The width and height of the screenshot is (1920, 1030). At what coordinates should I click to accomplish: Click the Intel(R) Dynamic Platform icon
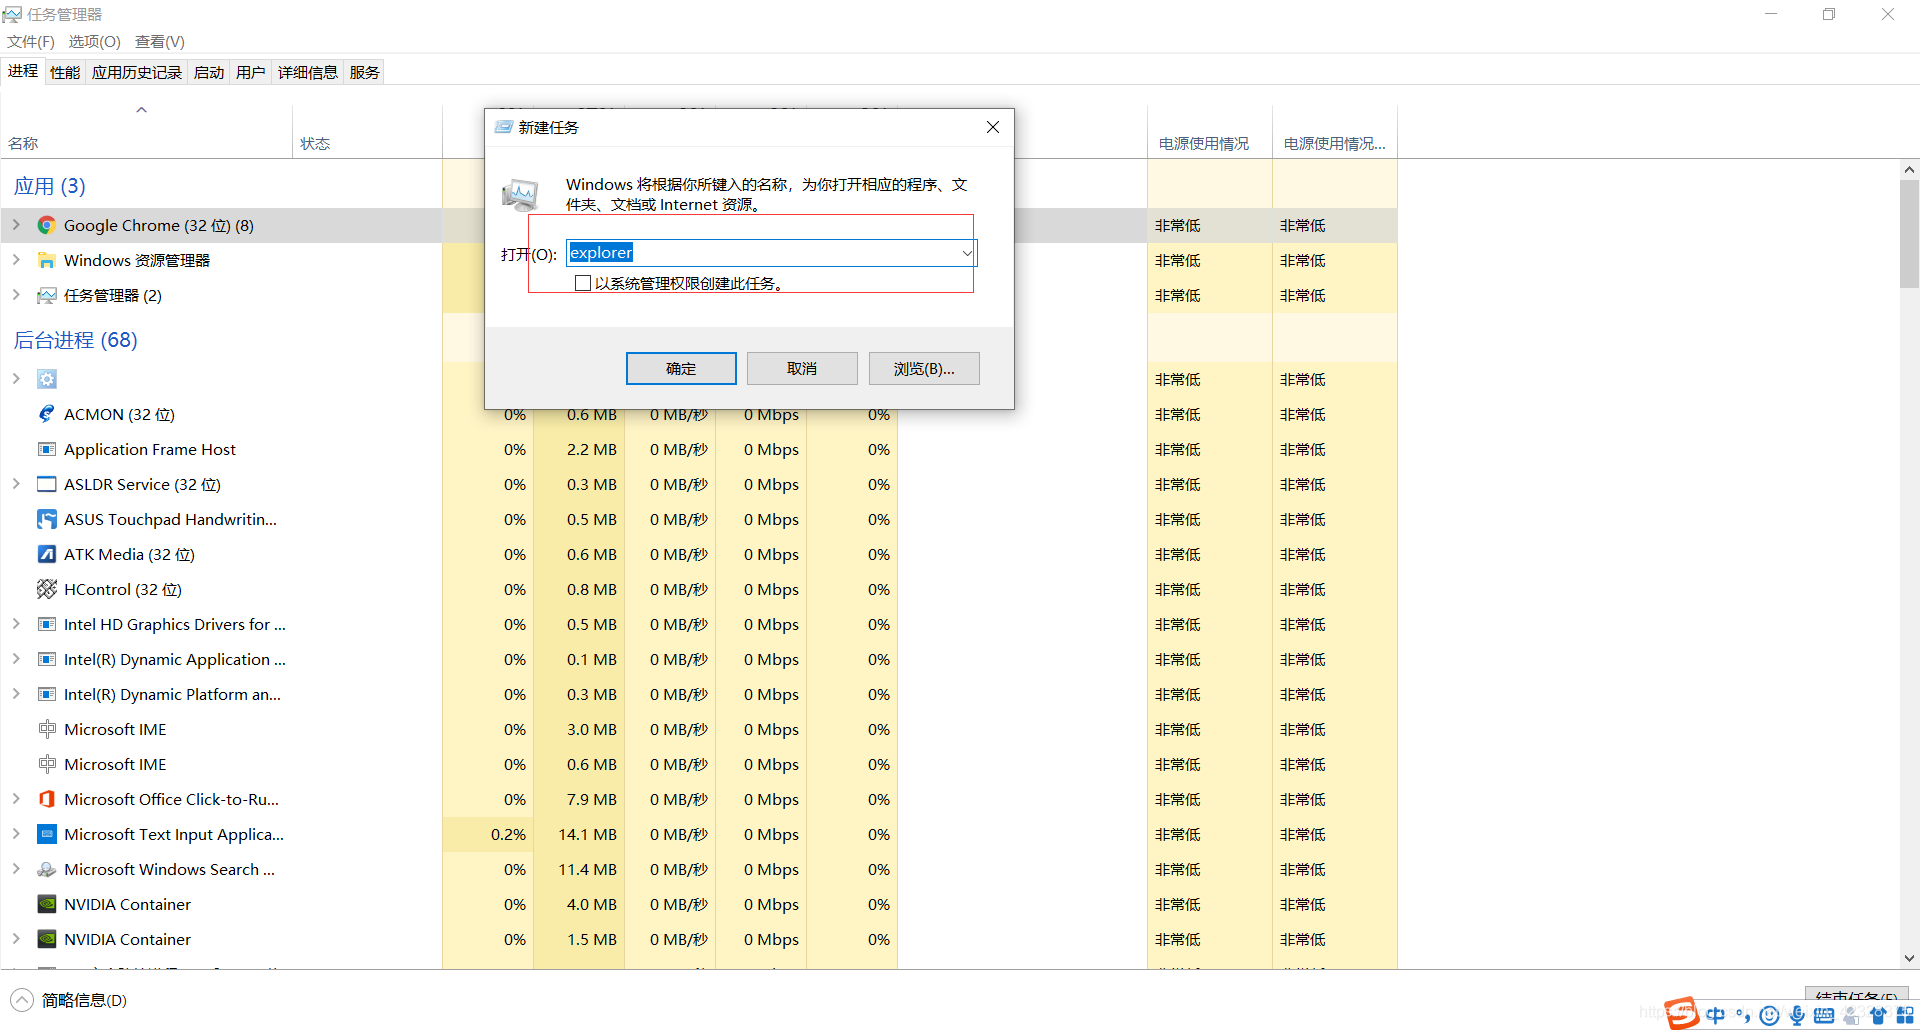[x=46, y=694]
